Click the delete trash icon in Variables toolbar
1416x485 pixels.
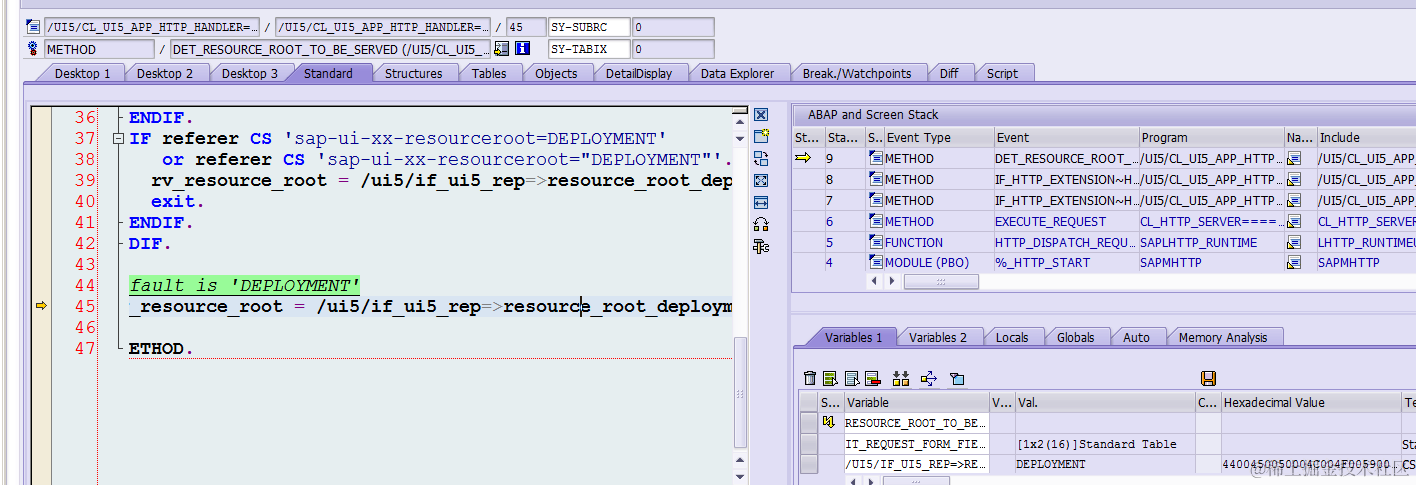[x=811, y=378]
